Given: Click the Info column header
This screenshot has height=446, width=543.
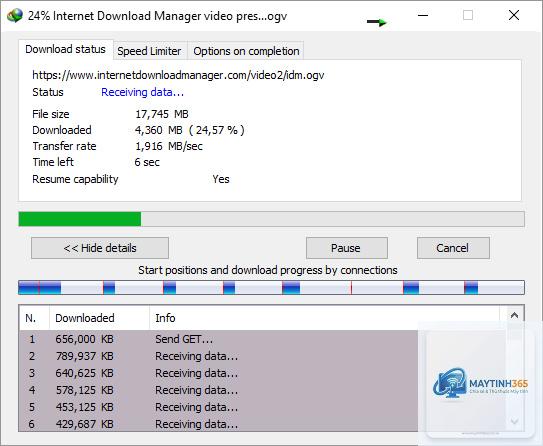Looking at the screenshot, I should [x=325, y=318].
